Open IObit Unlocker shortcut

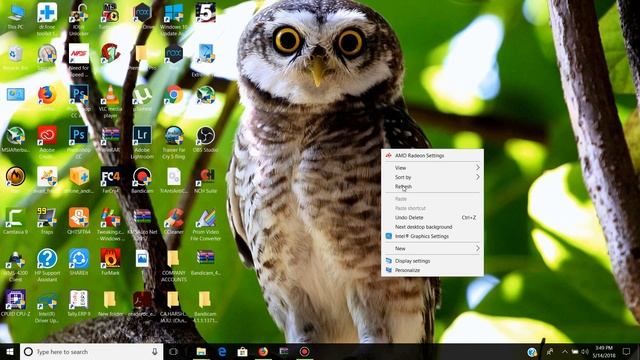(78, 18)
